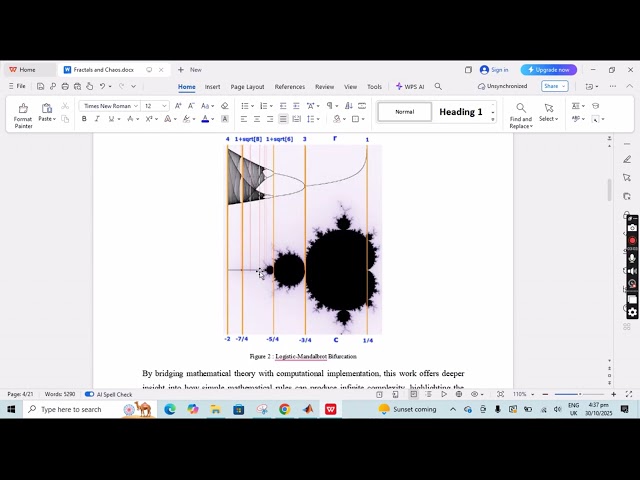Toggle Italic formatting

[x=97, y=119]
